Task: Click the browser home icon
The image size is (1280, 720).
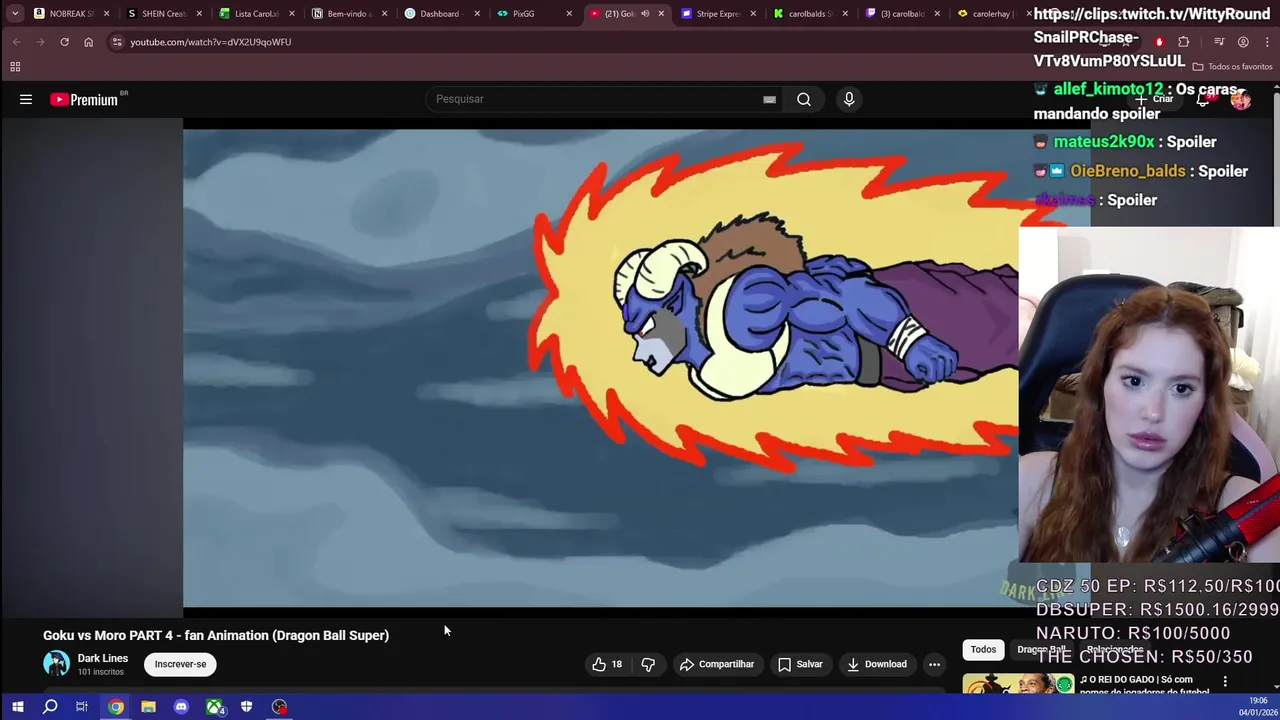Action: click(x=88, y=42)
